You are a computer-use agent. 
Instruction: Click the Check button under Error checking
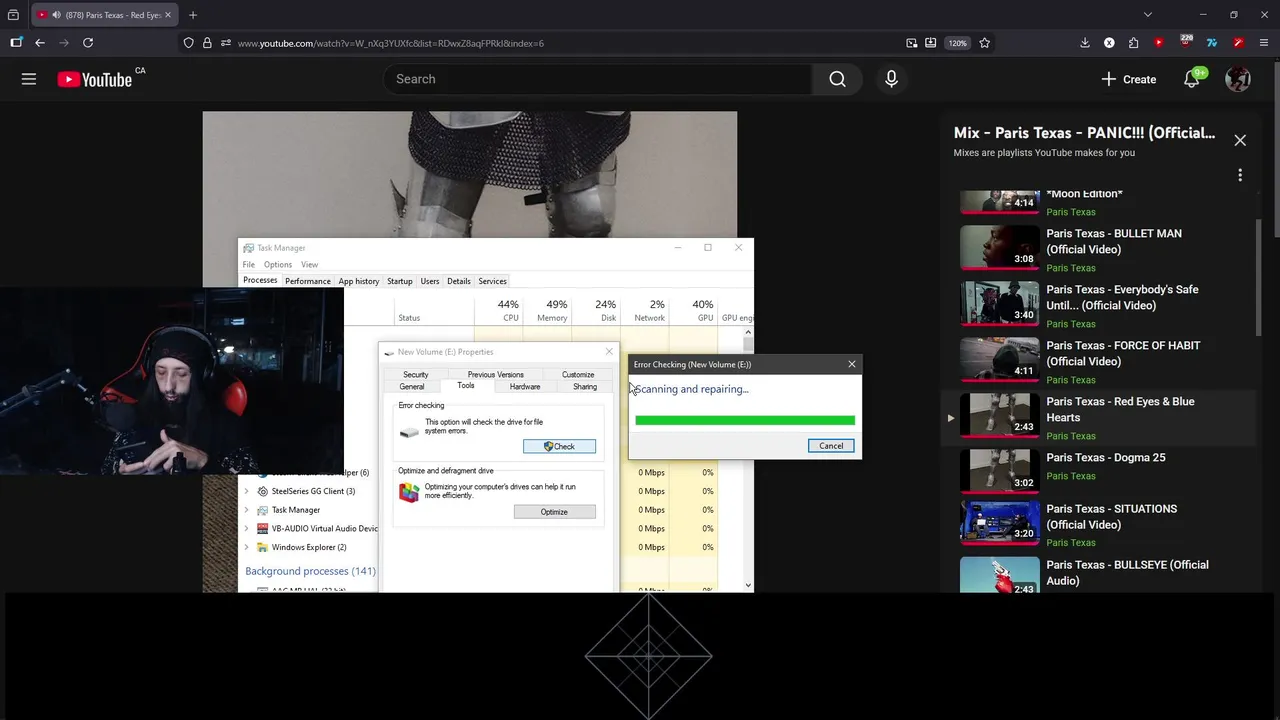tap(559, 446)
